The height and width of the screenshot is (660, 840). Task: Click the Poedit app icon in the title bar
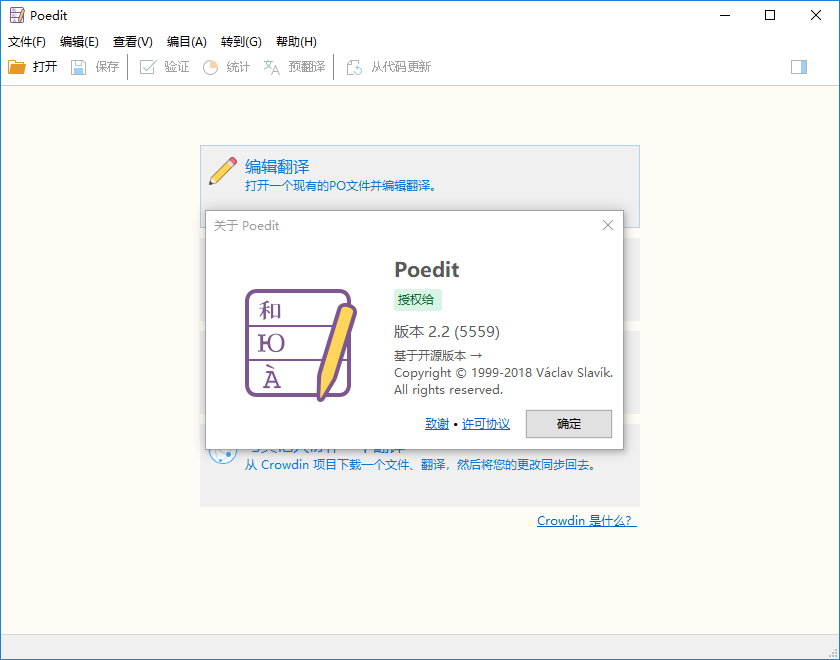17,15
